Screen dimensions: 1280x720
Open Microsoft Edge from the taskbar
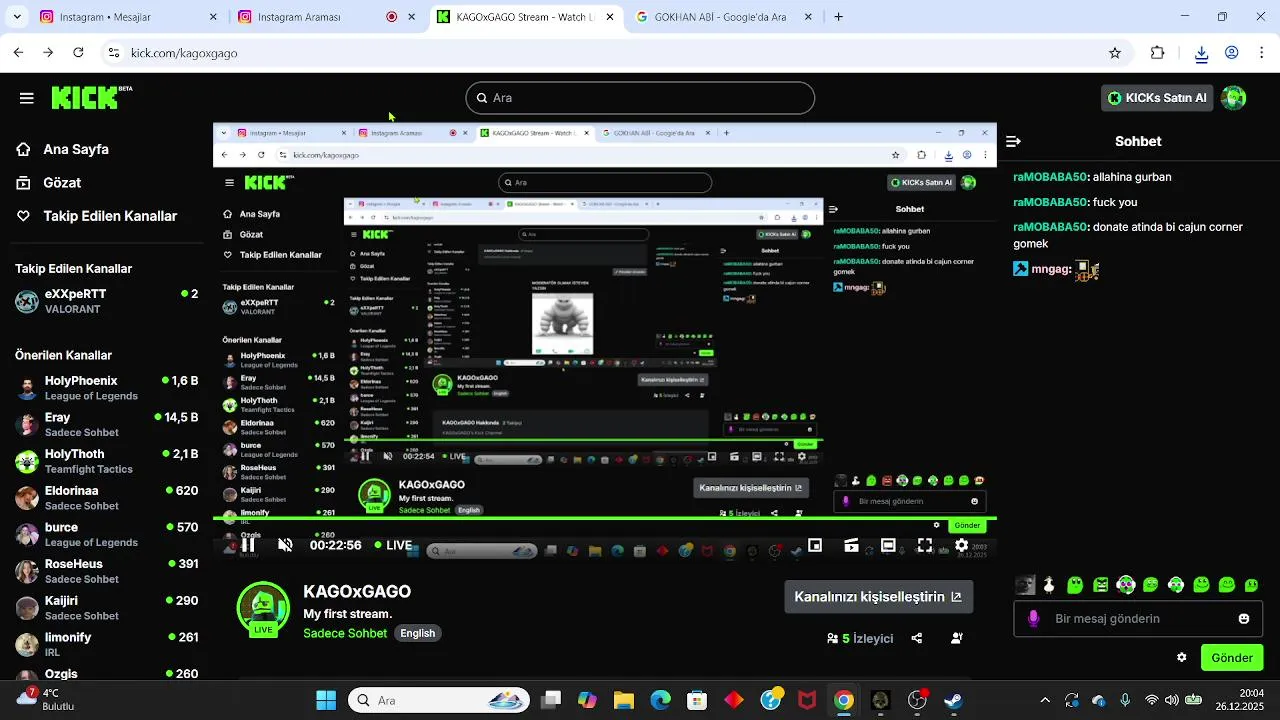[x=661, y=700]
